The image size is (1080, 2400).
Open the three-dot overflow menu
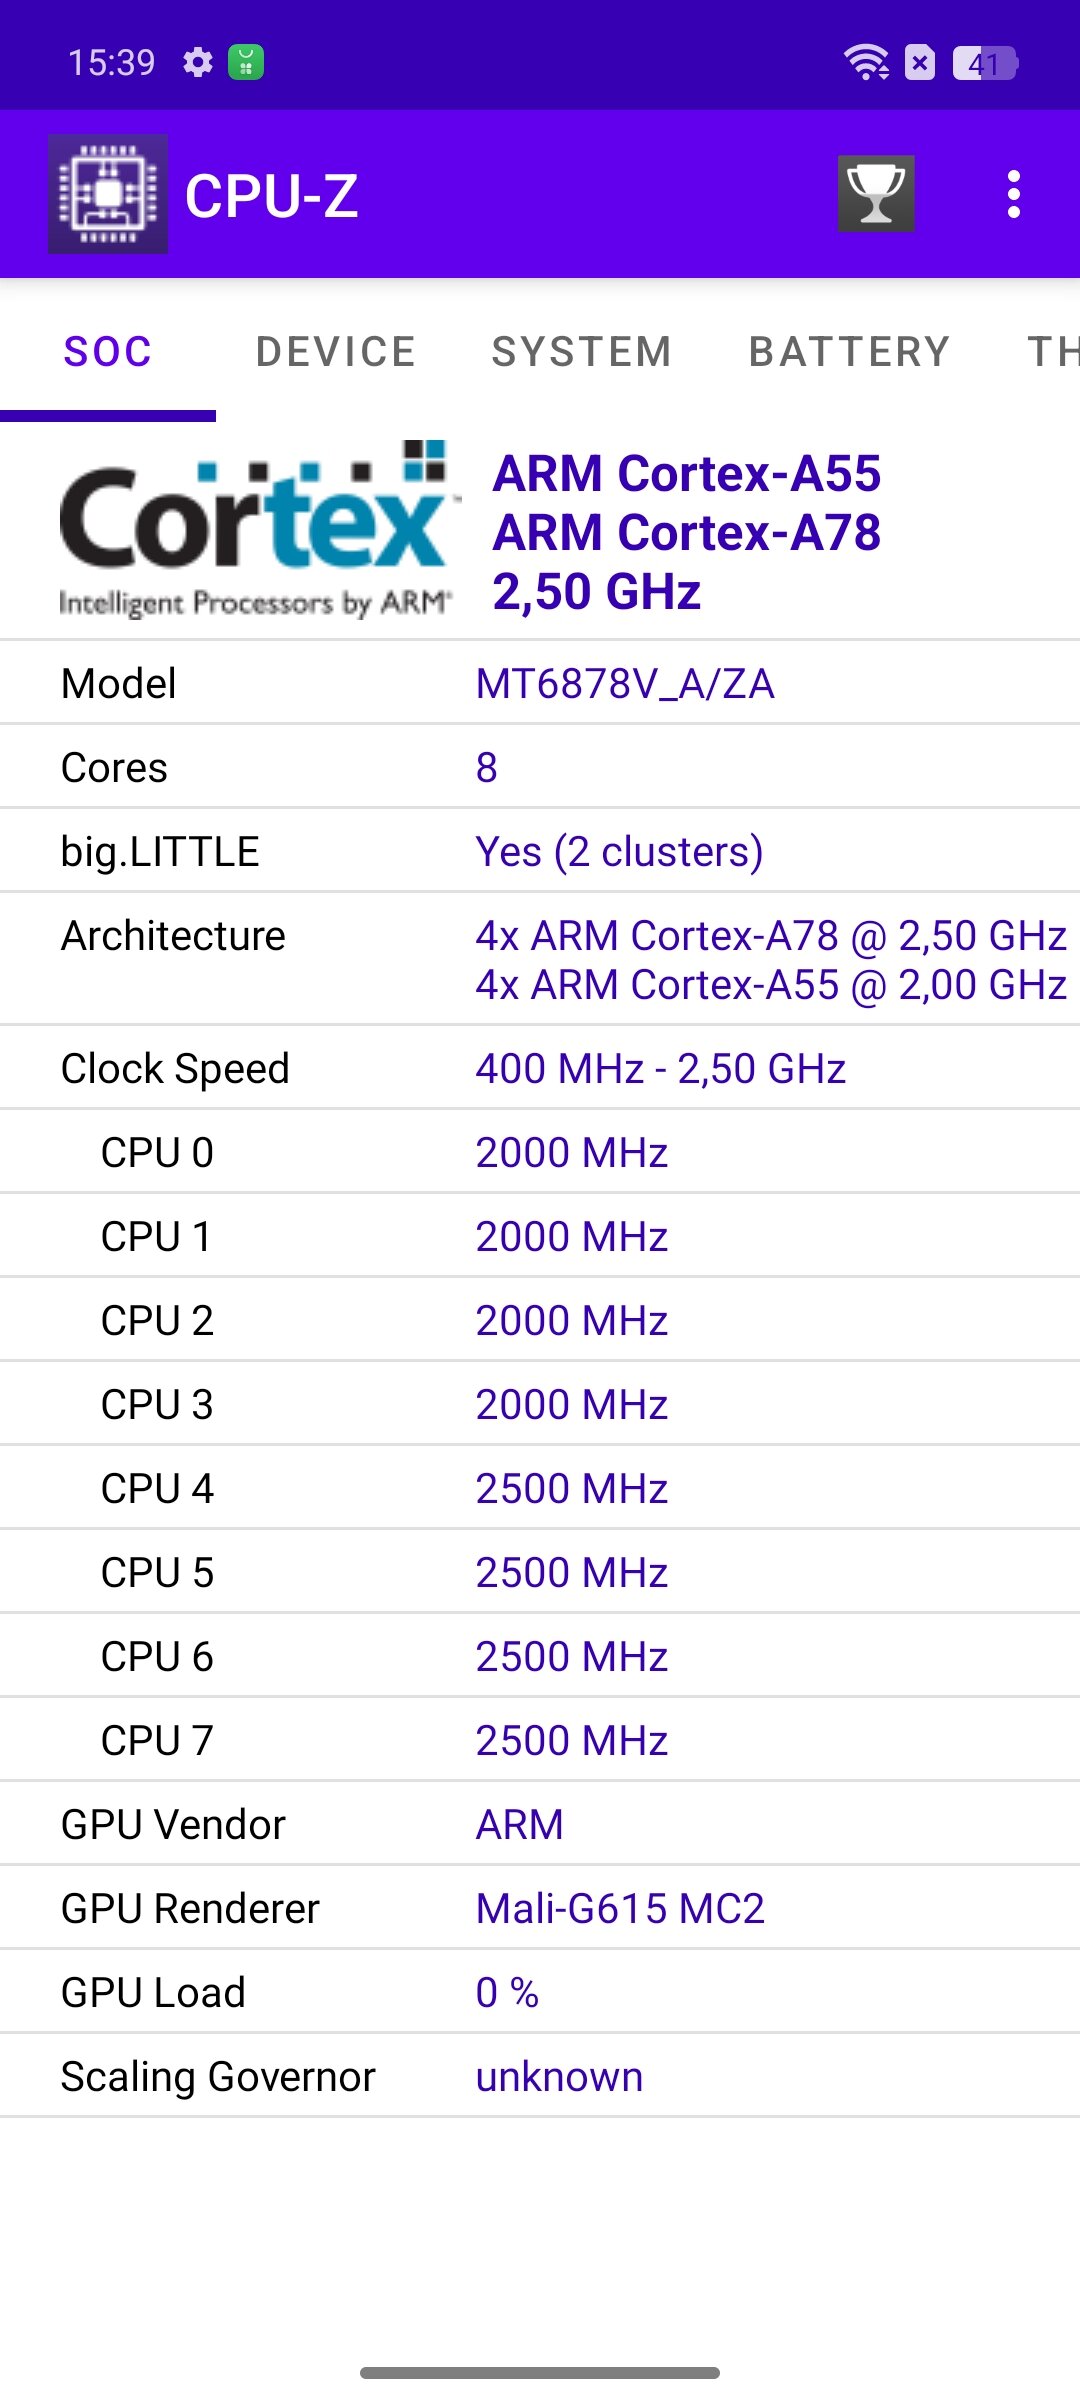click(1014, 194)
